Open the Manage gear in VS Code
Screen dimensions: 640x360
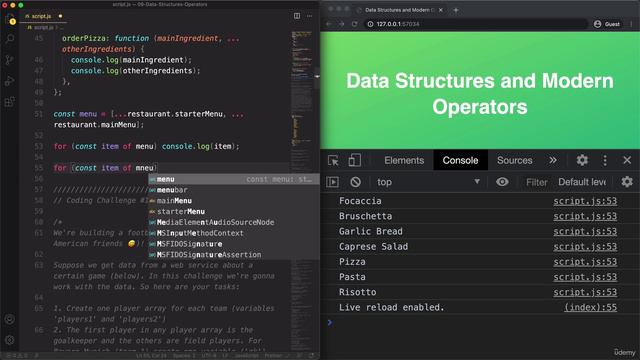coord(10,340)
